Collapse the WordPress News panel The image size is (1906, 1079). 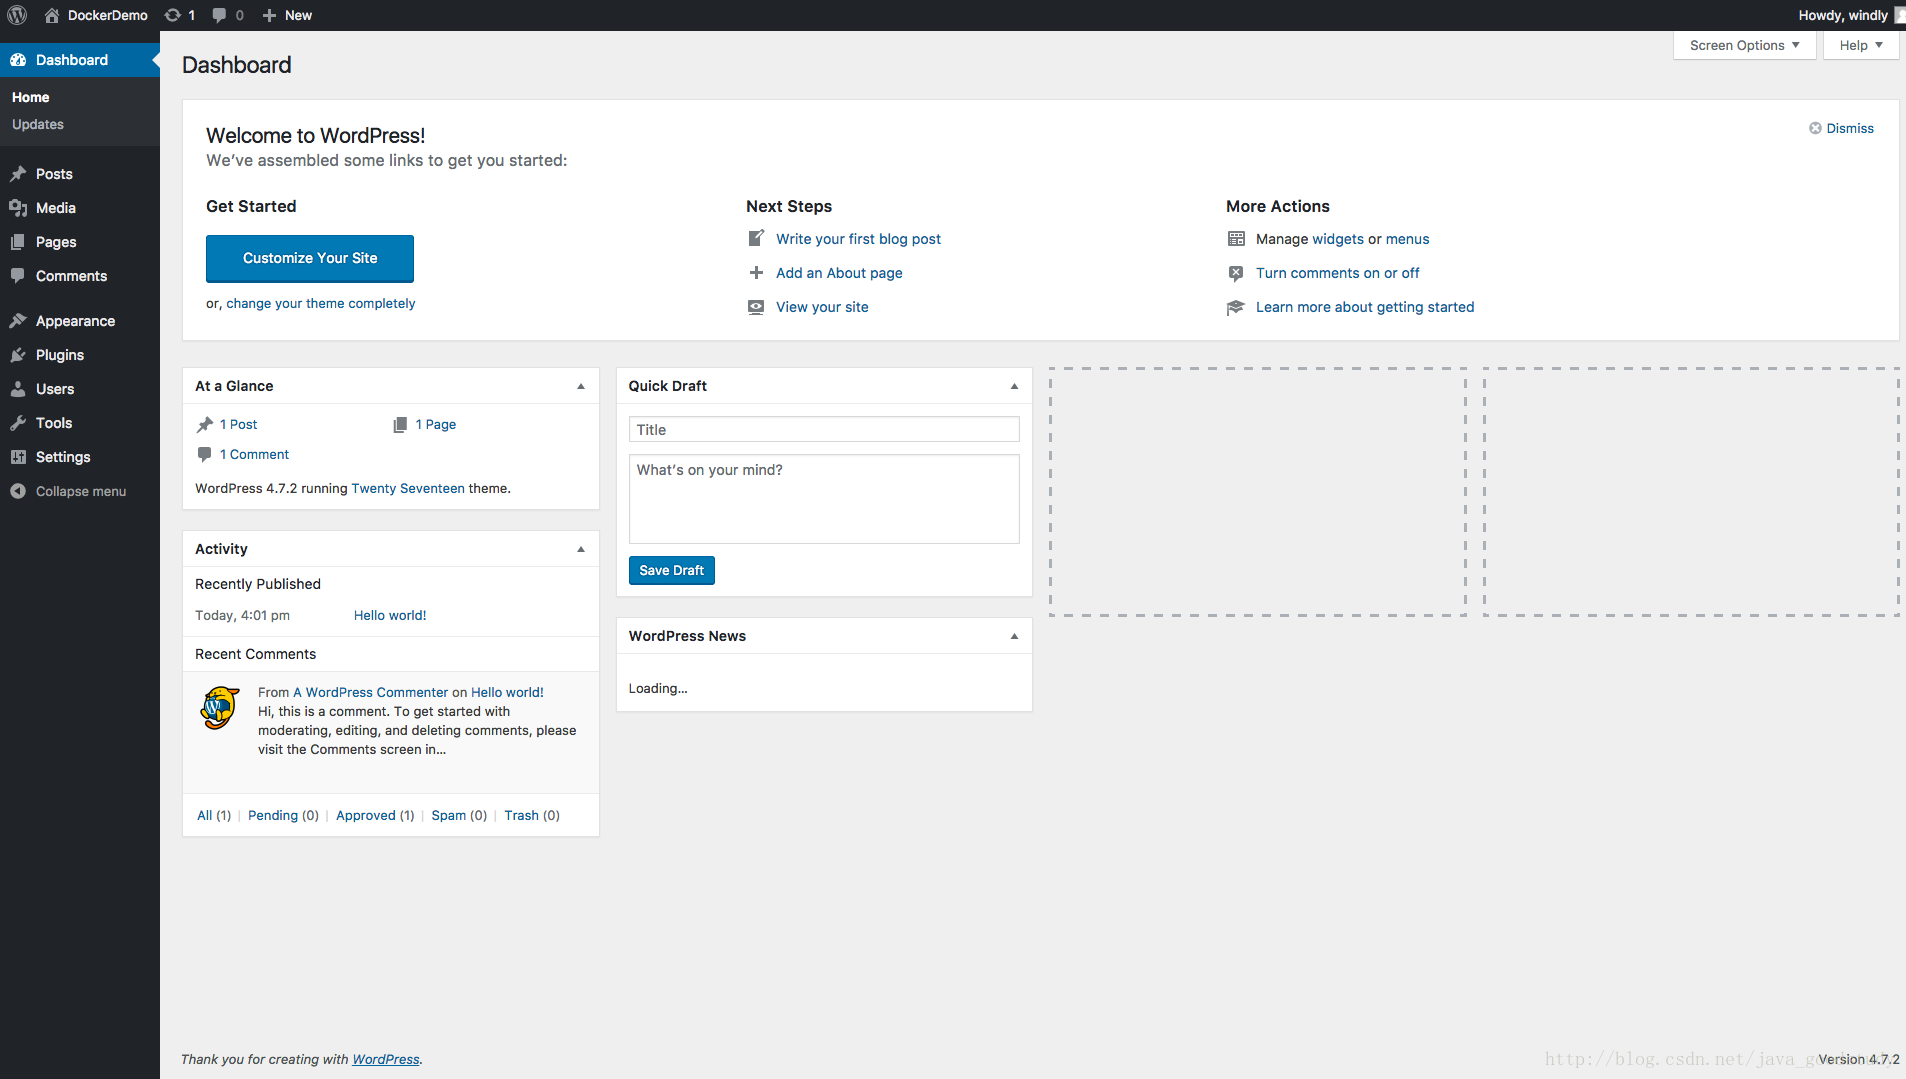tap(1014, 636)
